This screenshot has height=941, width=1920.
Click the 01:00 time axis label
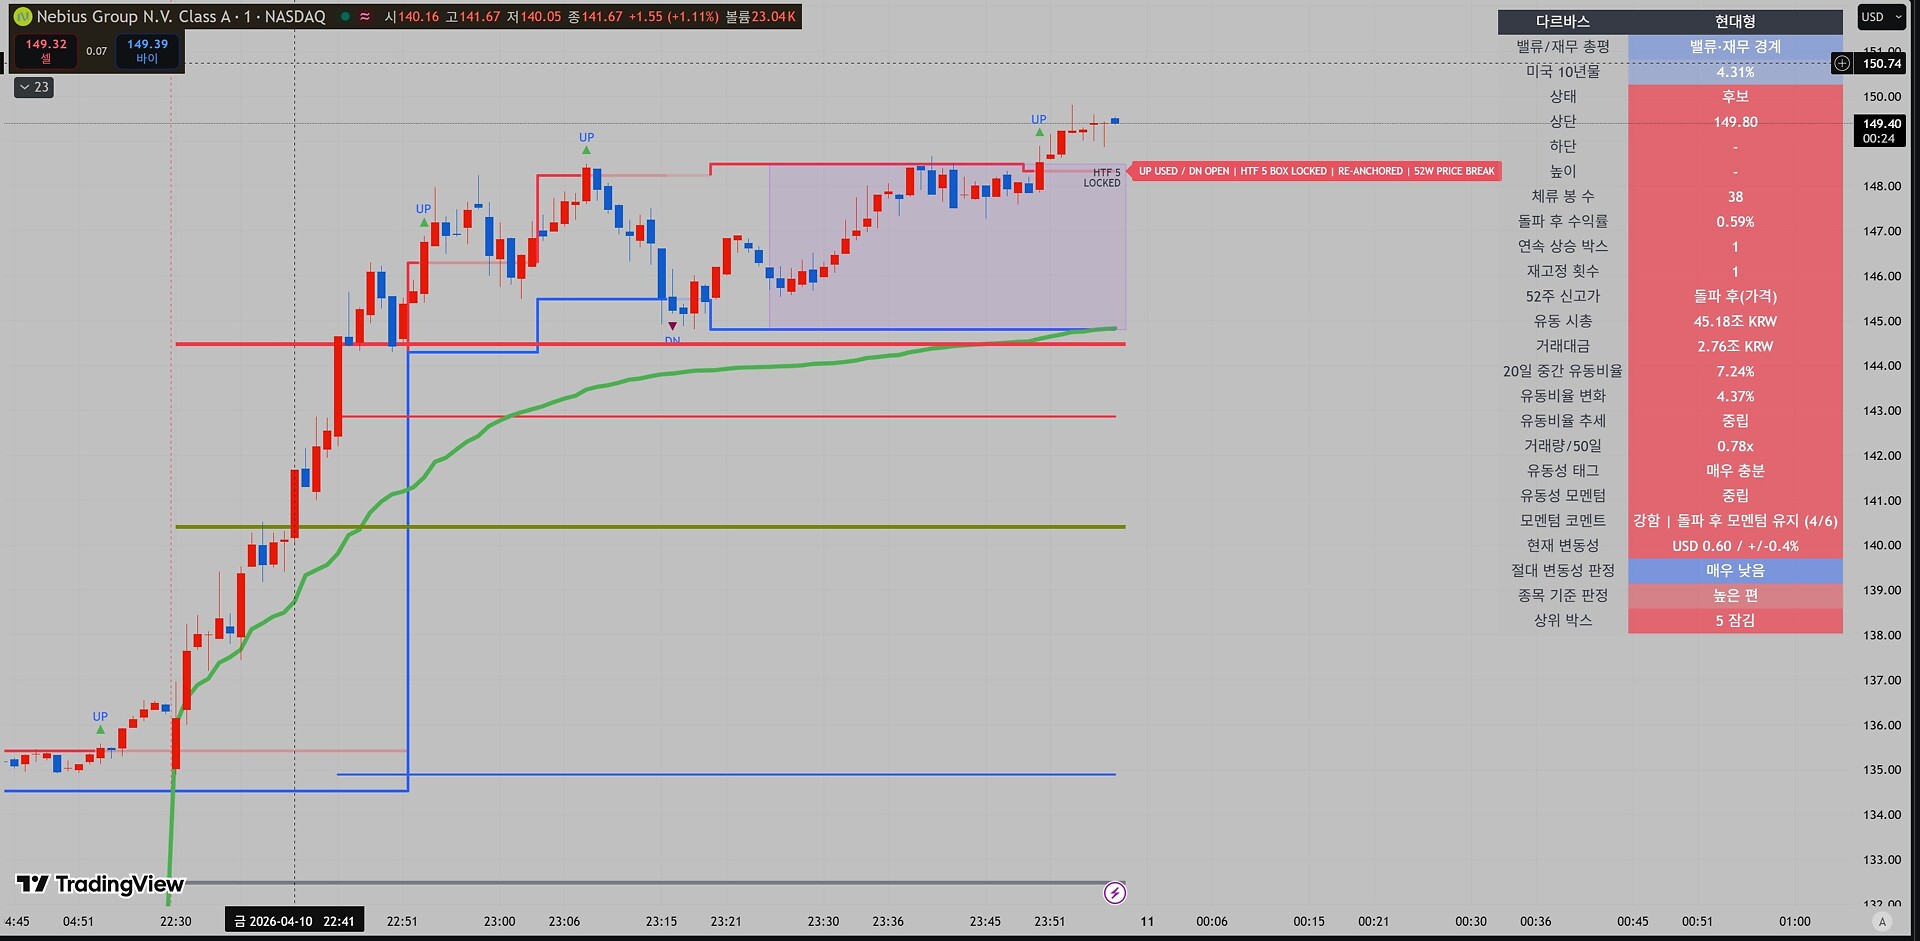click(1794, 921)
